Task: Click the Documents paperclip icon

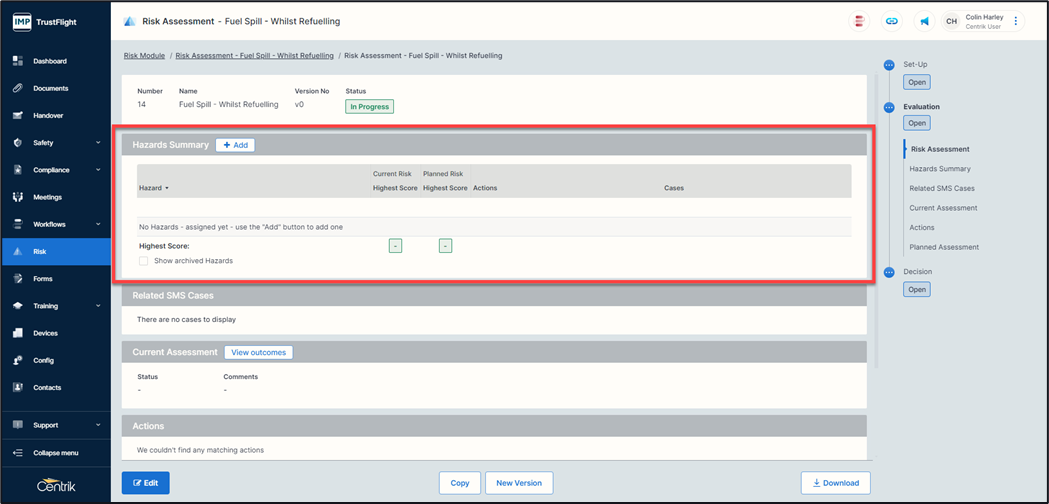Action: (18, 88)
